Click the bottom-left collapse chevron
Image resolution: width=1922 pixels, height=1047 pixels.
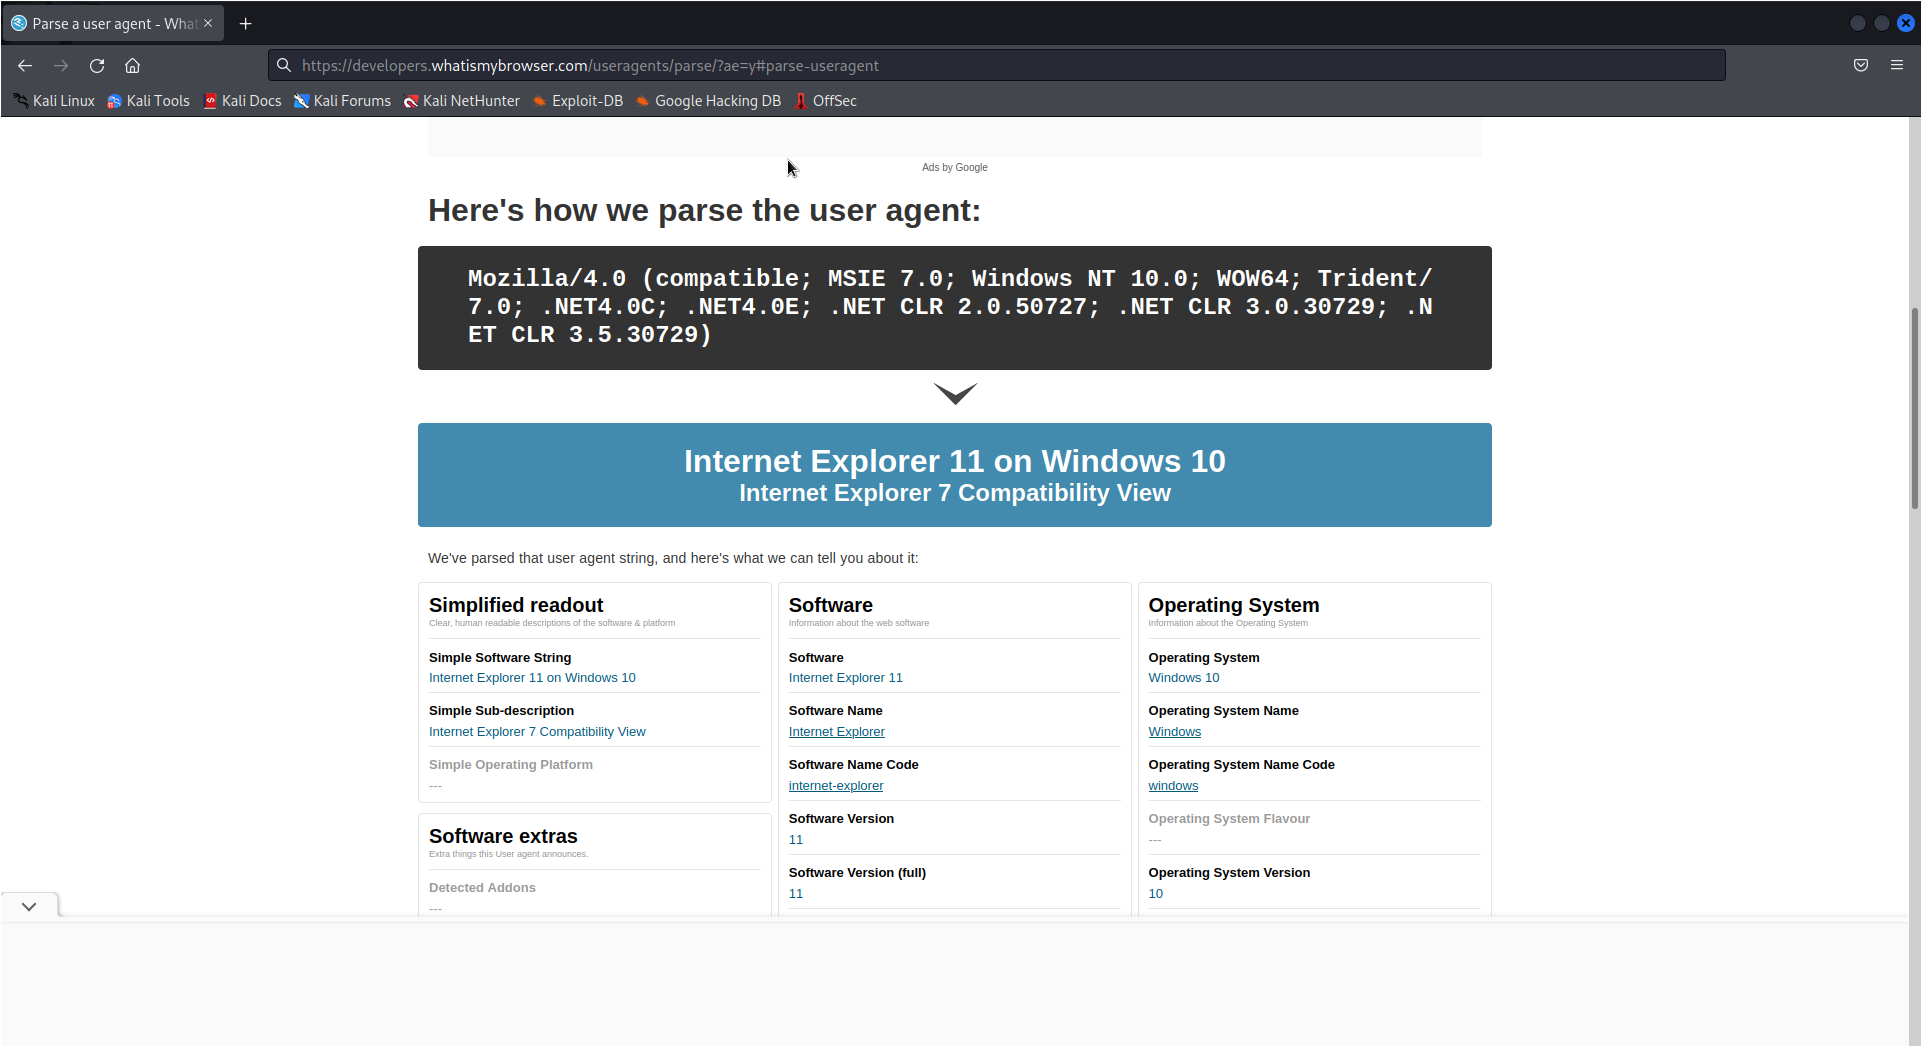point(29,906)
